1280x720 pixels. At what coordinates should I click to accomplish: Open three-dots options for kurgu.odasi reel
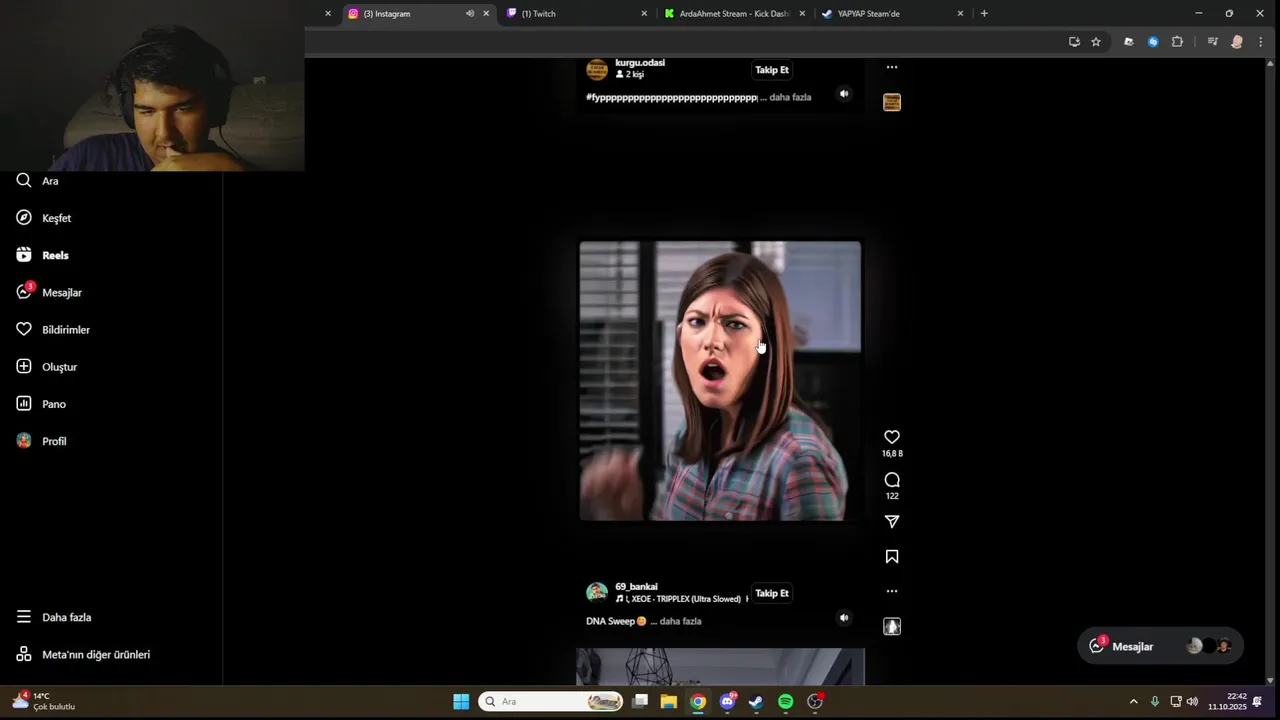[x=892, y=67]
